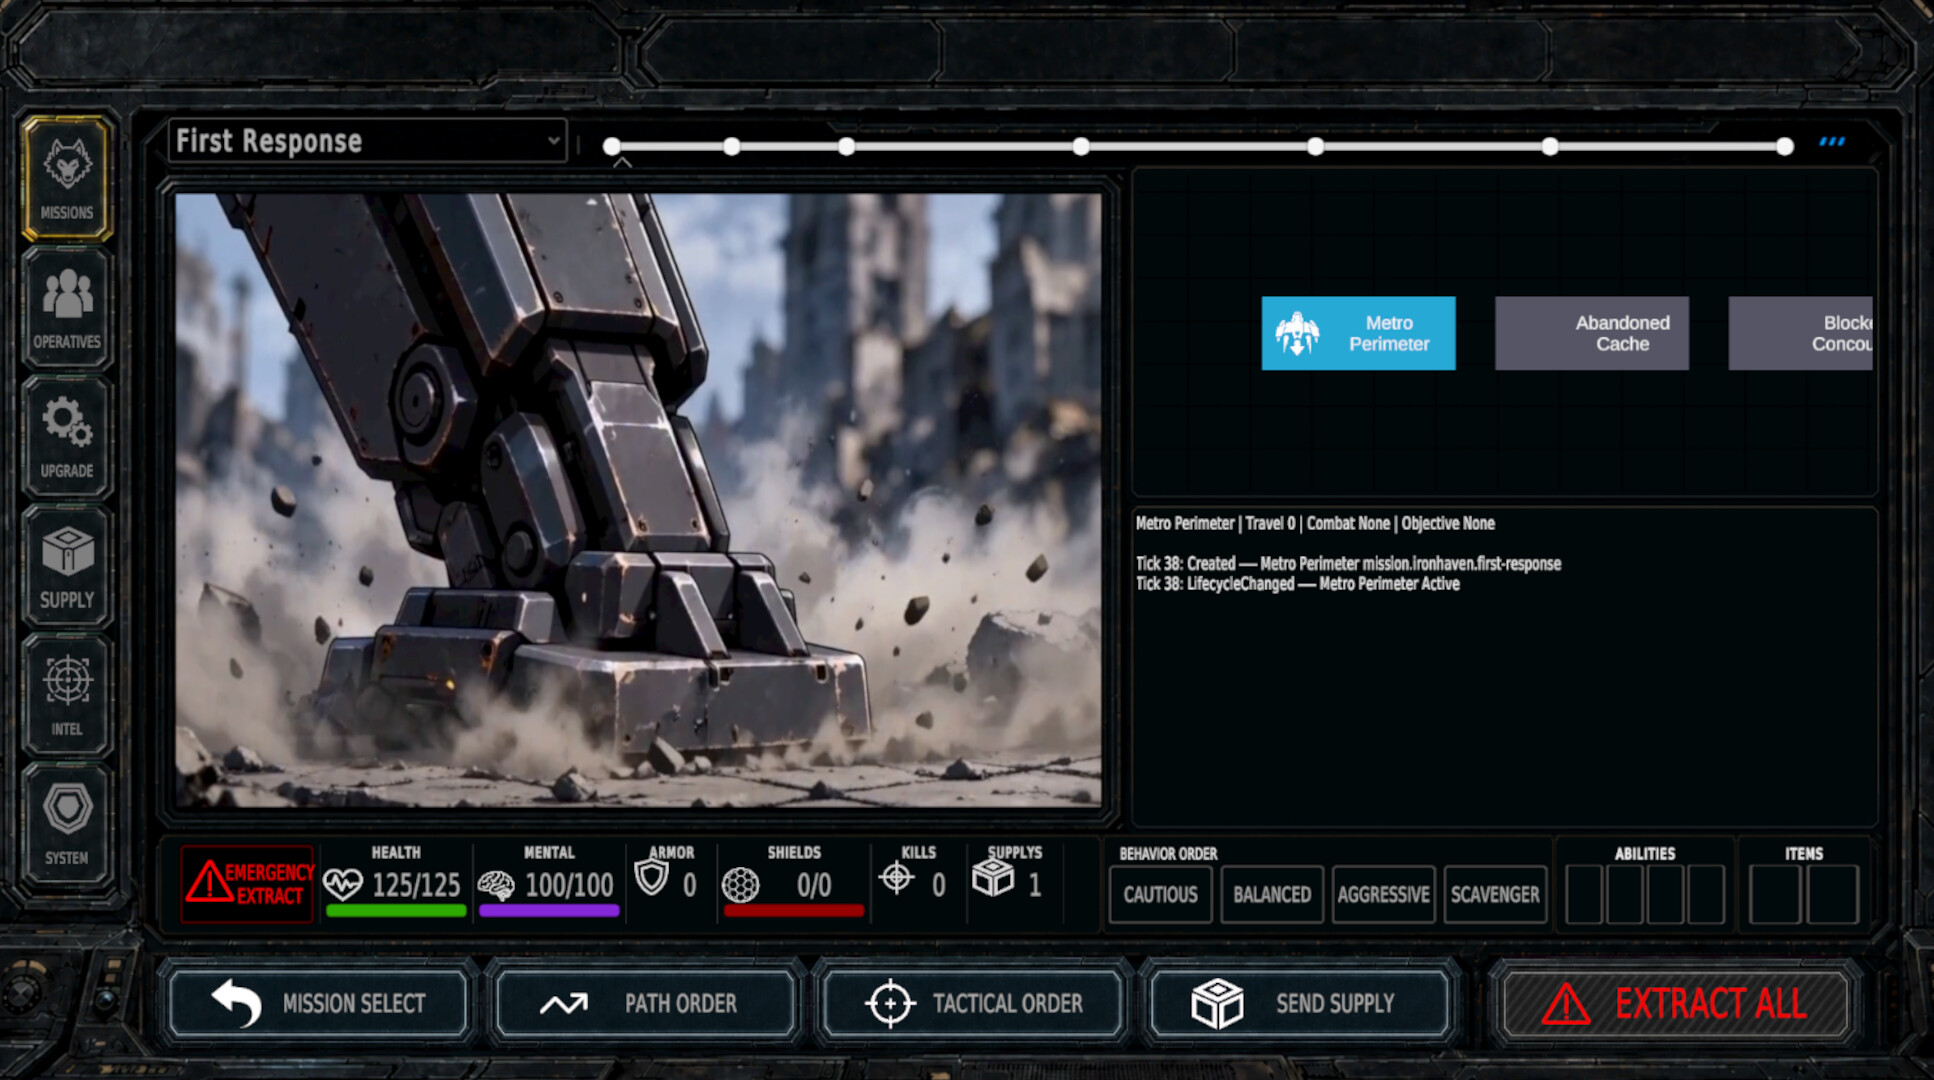Click the Mental brain icon
The image size is (1934, 1080).
coord(496,885)
